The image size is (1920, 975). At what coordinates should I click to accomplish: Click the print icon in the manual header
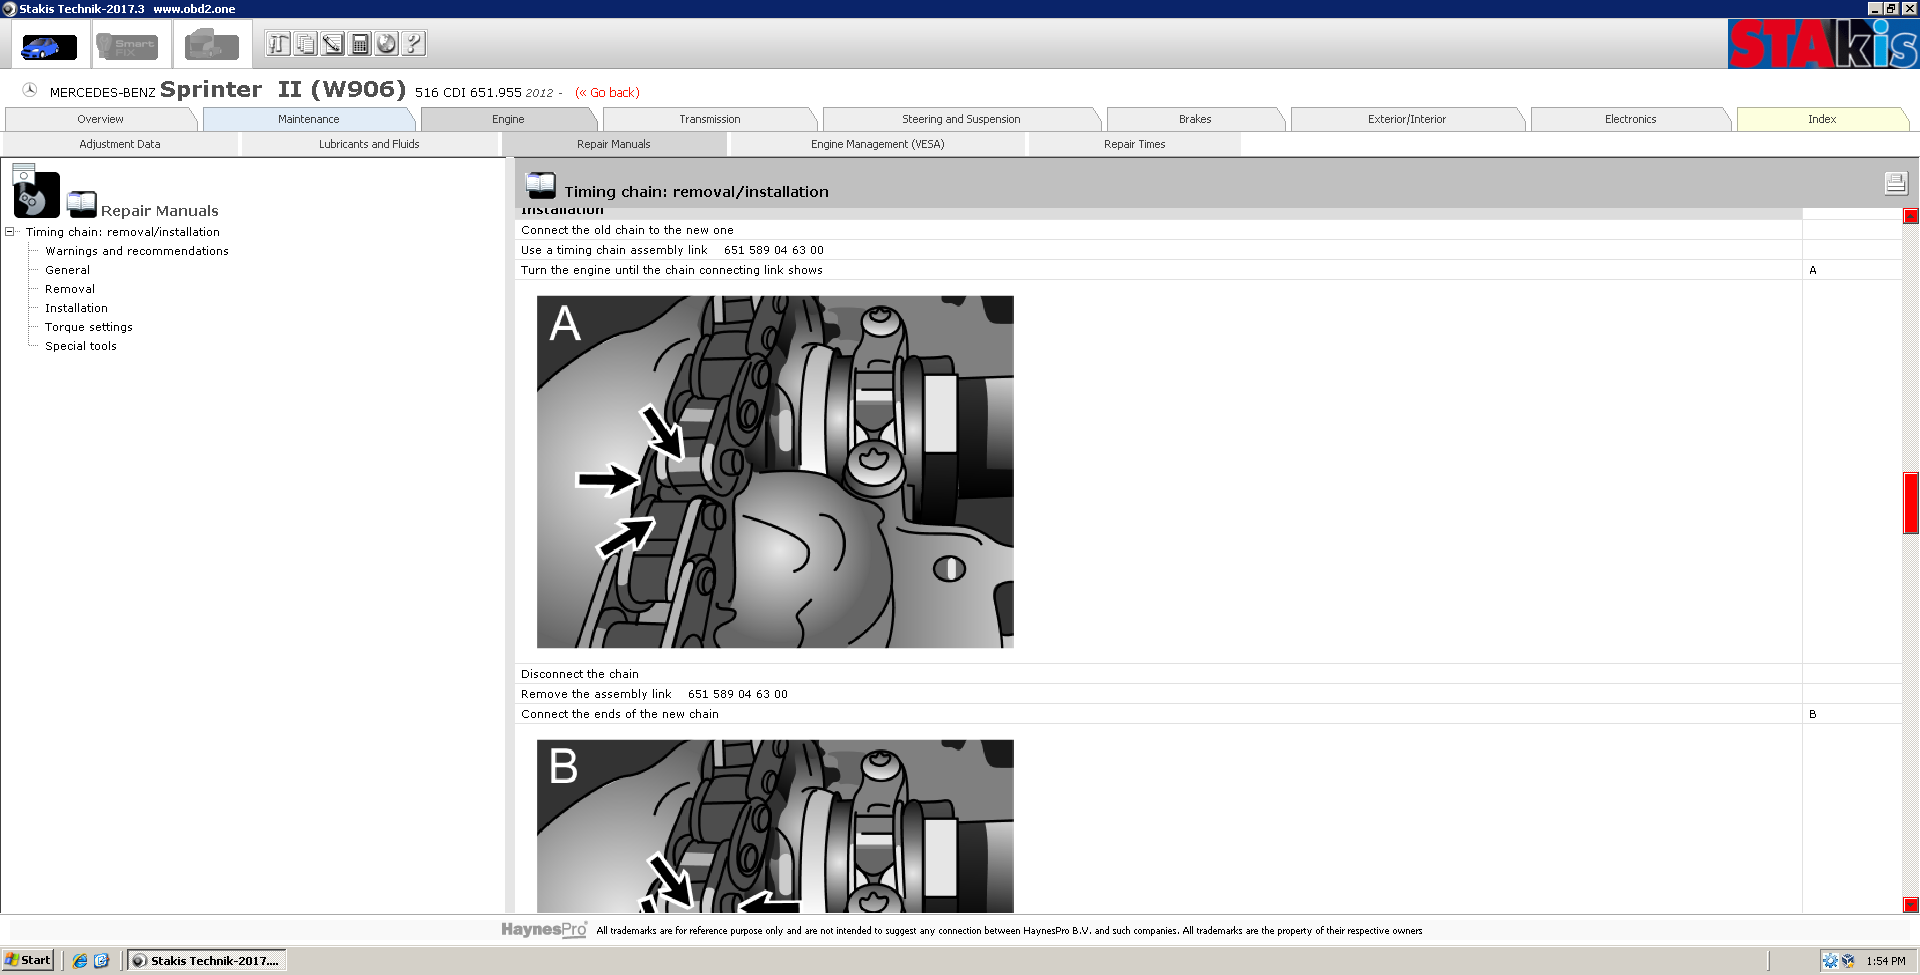click(1895, 183)
